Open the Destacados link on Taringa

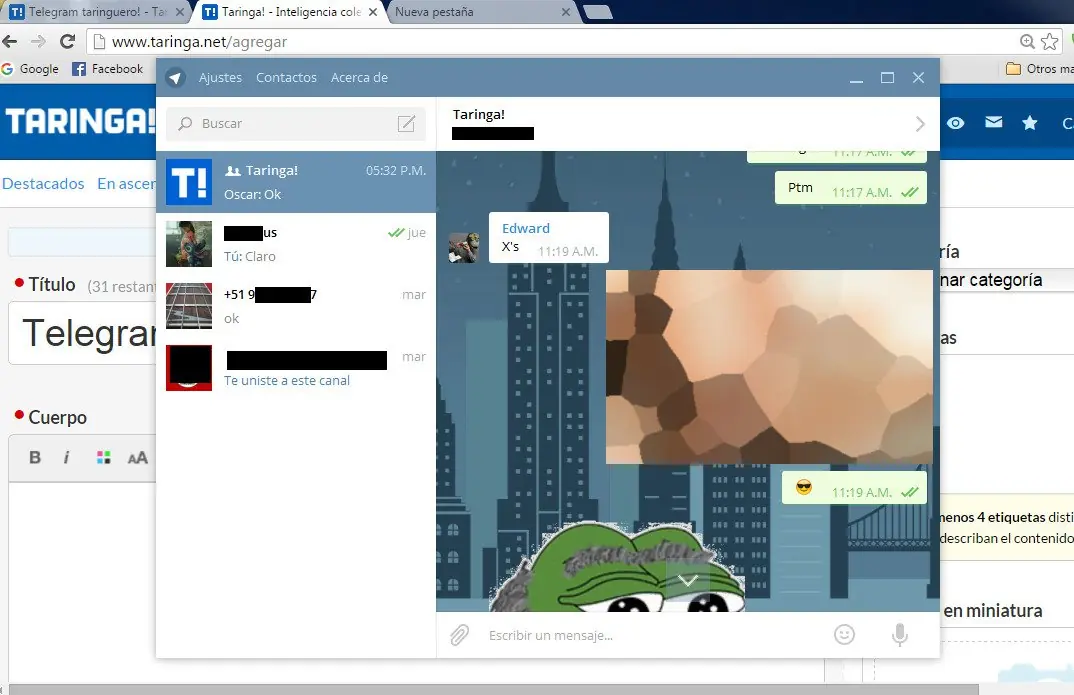click(x=43, y=184)
